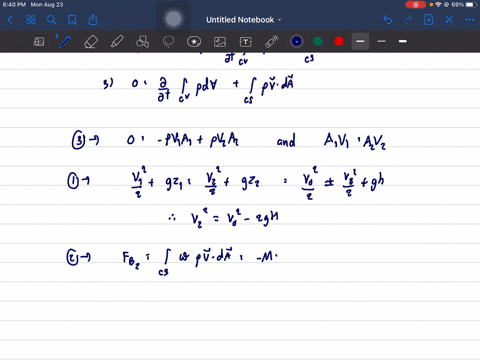Choose the red pen color
Screen dimensions: 480x360
(339, 41)
